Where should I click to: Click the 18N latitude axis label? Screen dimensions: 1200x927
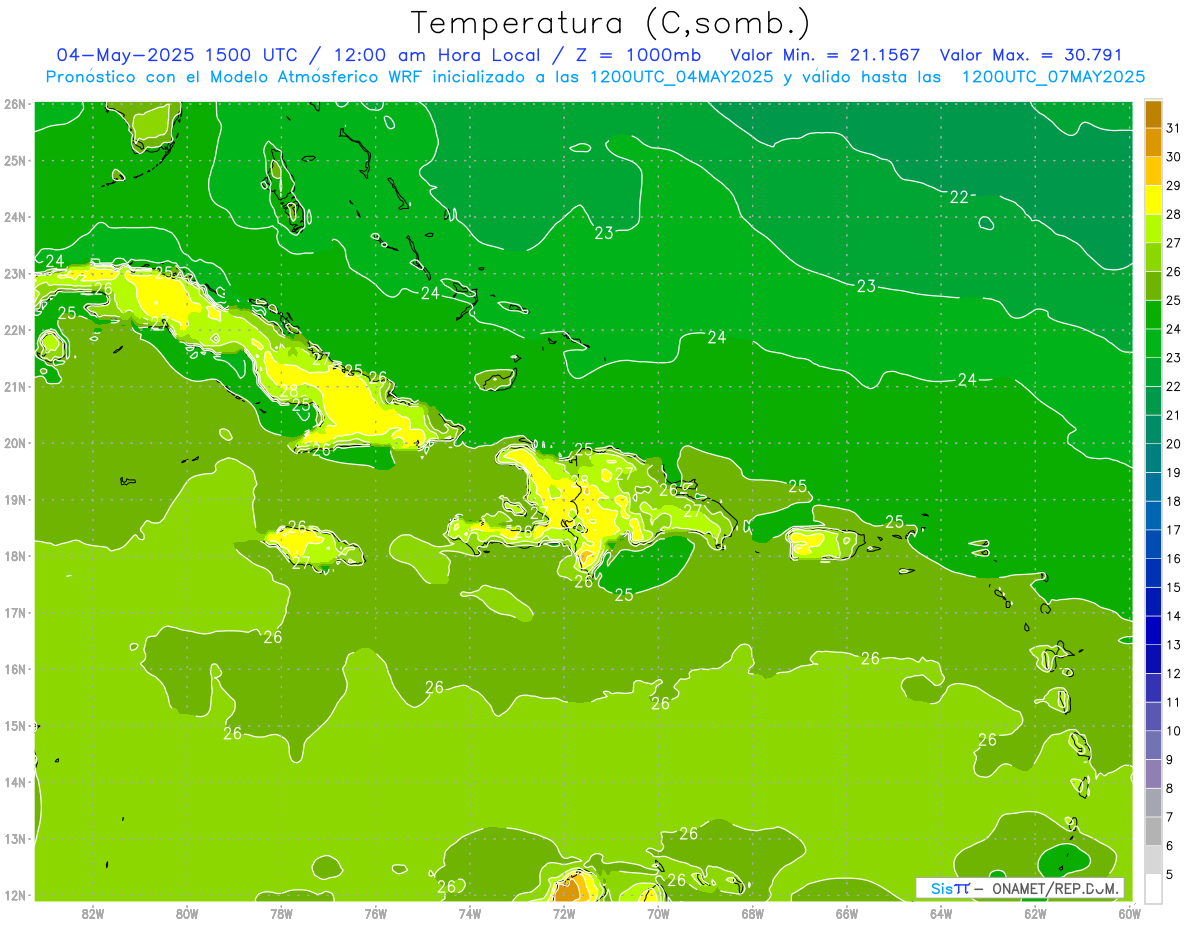click(x=15, y=556)
